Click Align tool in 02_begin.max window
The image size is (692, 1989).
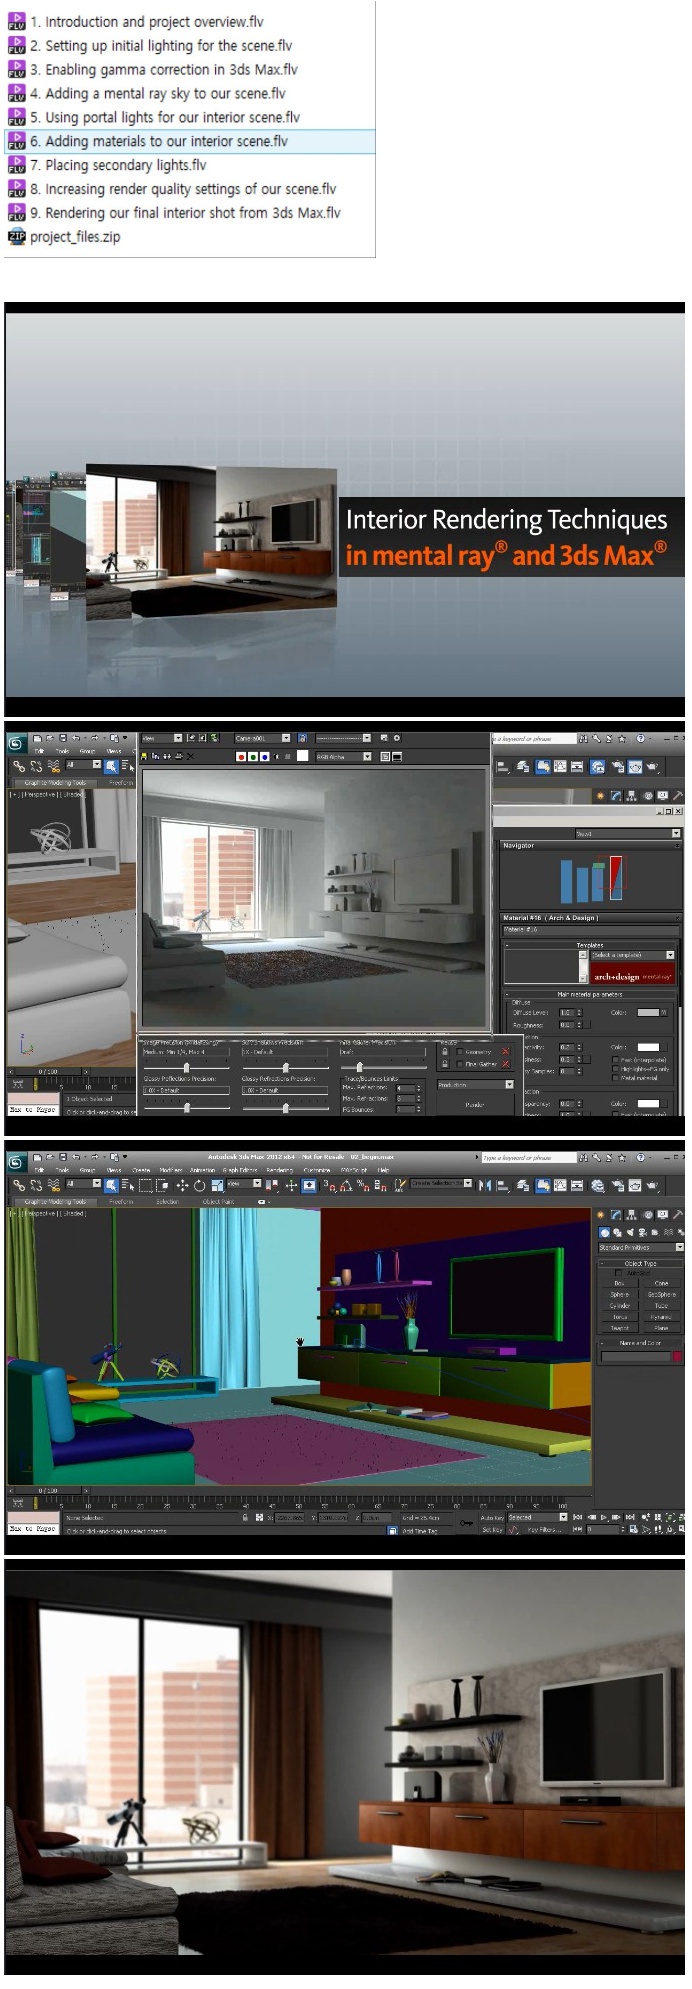point(503,1185)
